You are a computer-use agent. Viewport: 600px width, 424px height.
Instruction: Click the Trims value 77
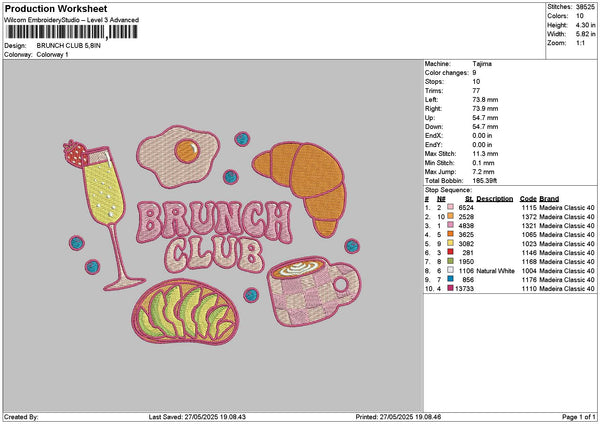pos(476,91)
